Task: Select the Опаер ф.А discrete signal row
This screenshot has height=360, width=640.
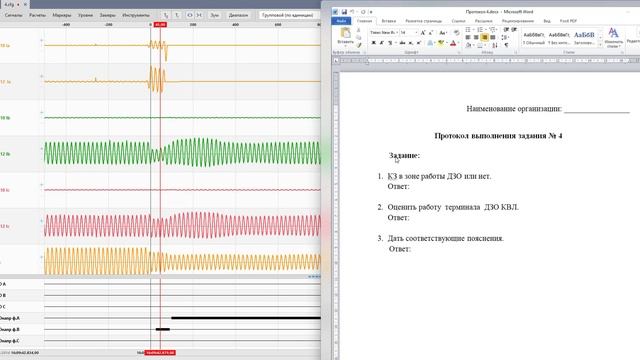Action: [160, 318]
